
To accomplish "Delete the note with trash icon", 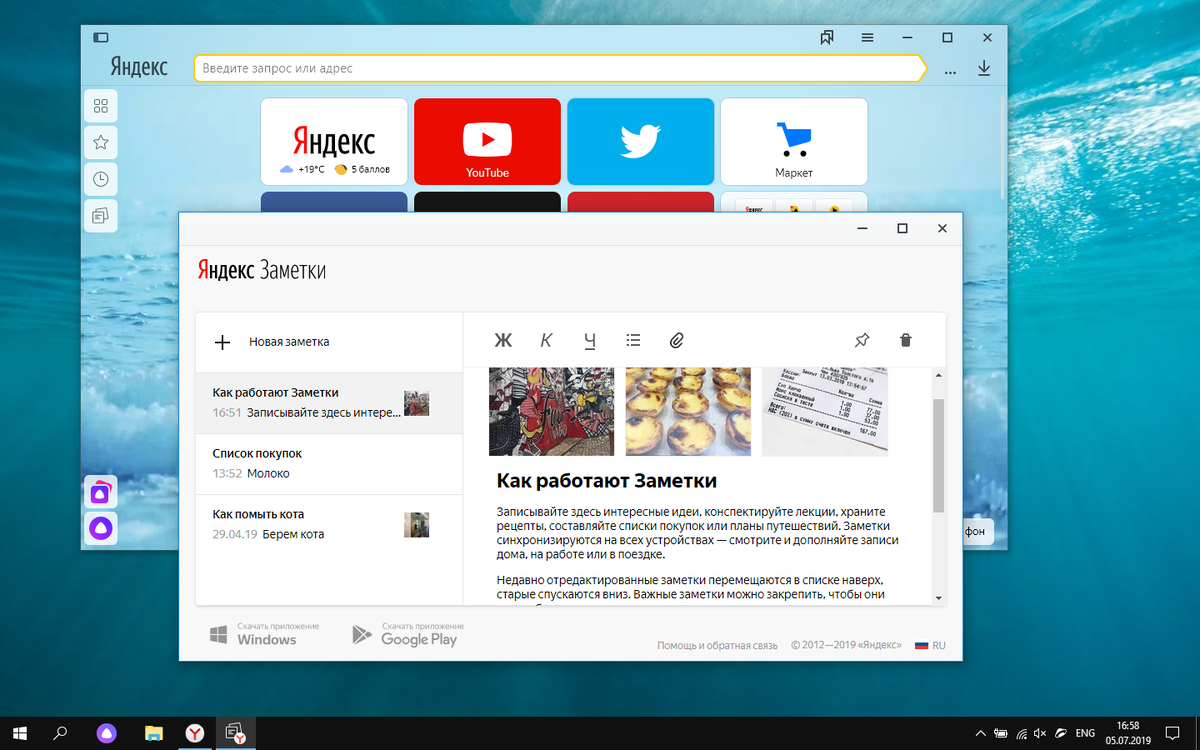I will click(x=906, y=340).
